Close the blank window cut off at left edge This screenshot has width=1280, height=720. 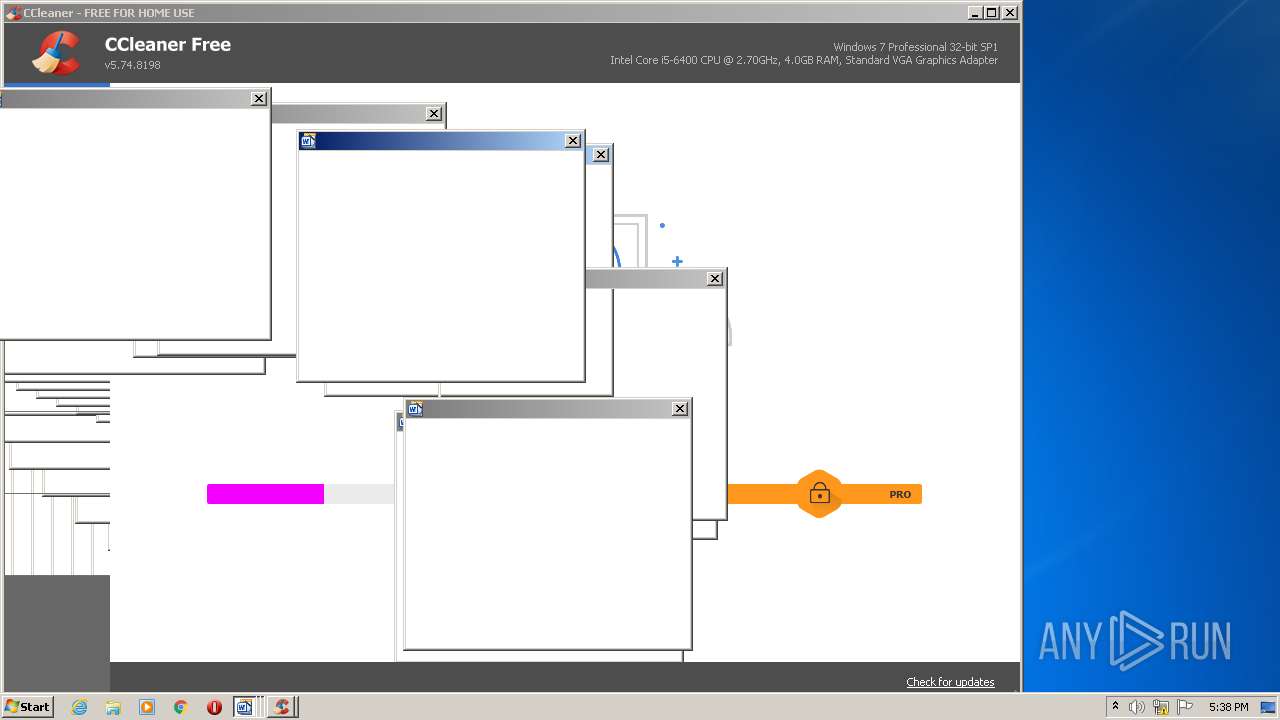tap(259, 99)
